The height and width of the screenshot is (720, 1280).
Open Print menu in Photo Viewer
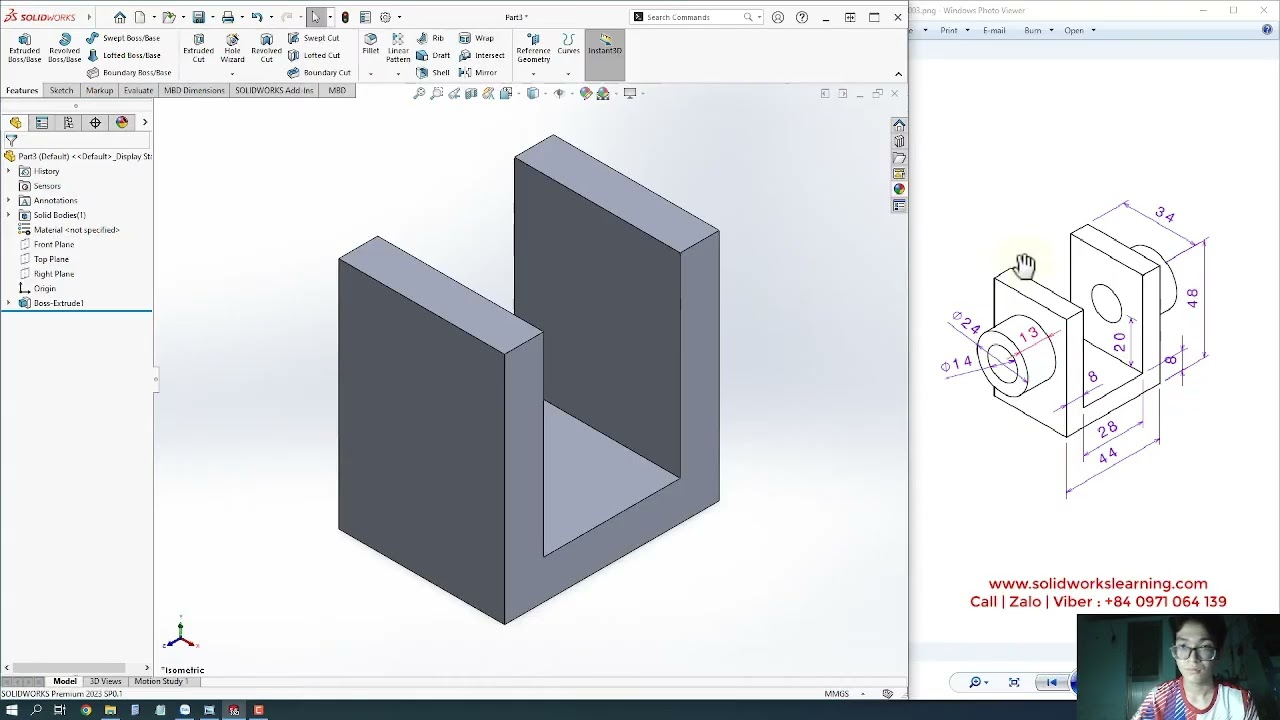952,30
